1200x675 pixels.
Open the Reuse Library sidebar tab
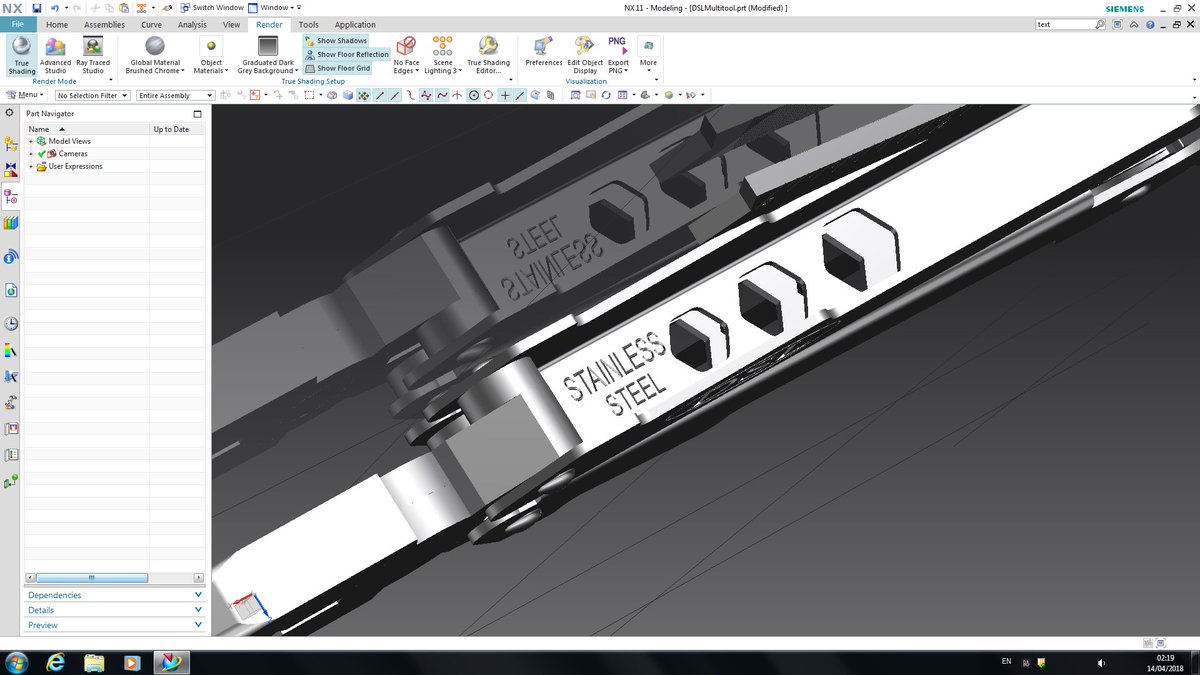(x=11, y=222)
